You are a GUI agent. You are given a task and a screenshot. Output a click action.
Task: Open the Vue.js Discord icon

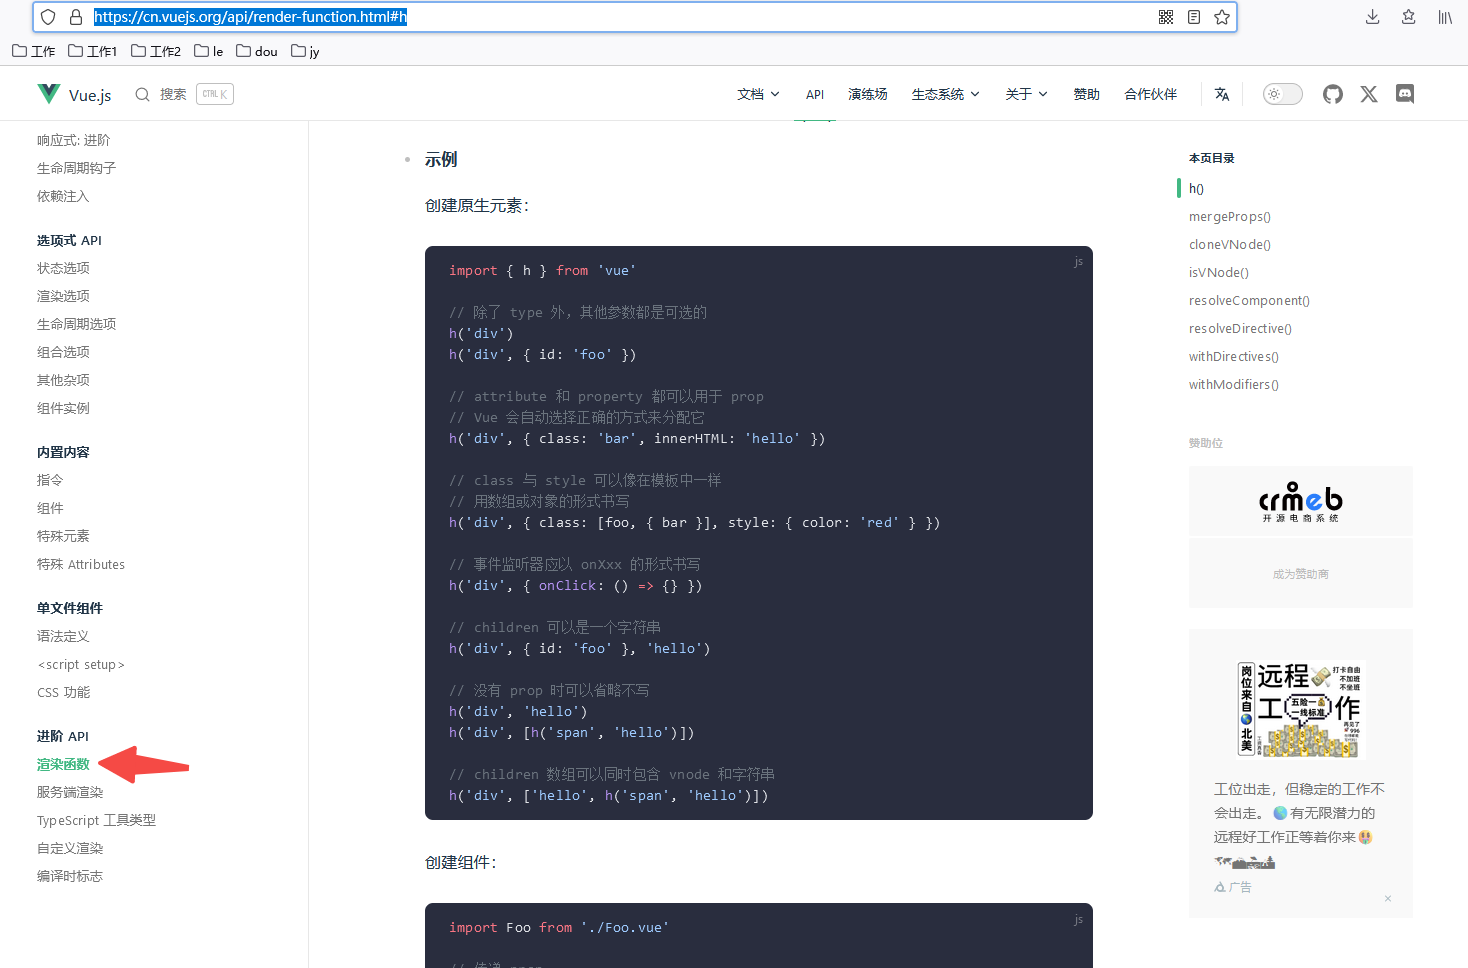(1404, 93)
